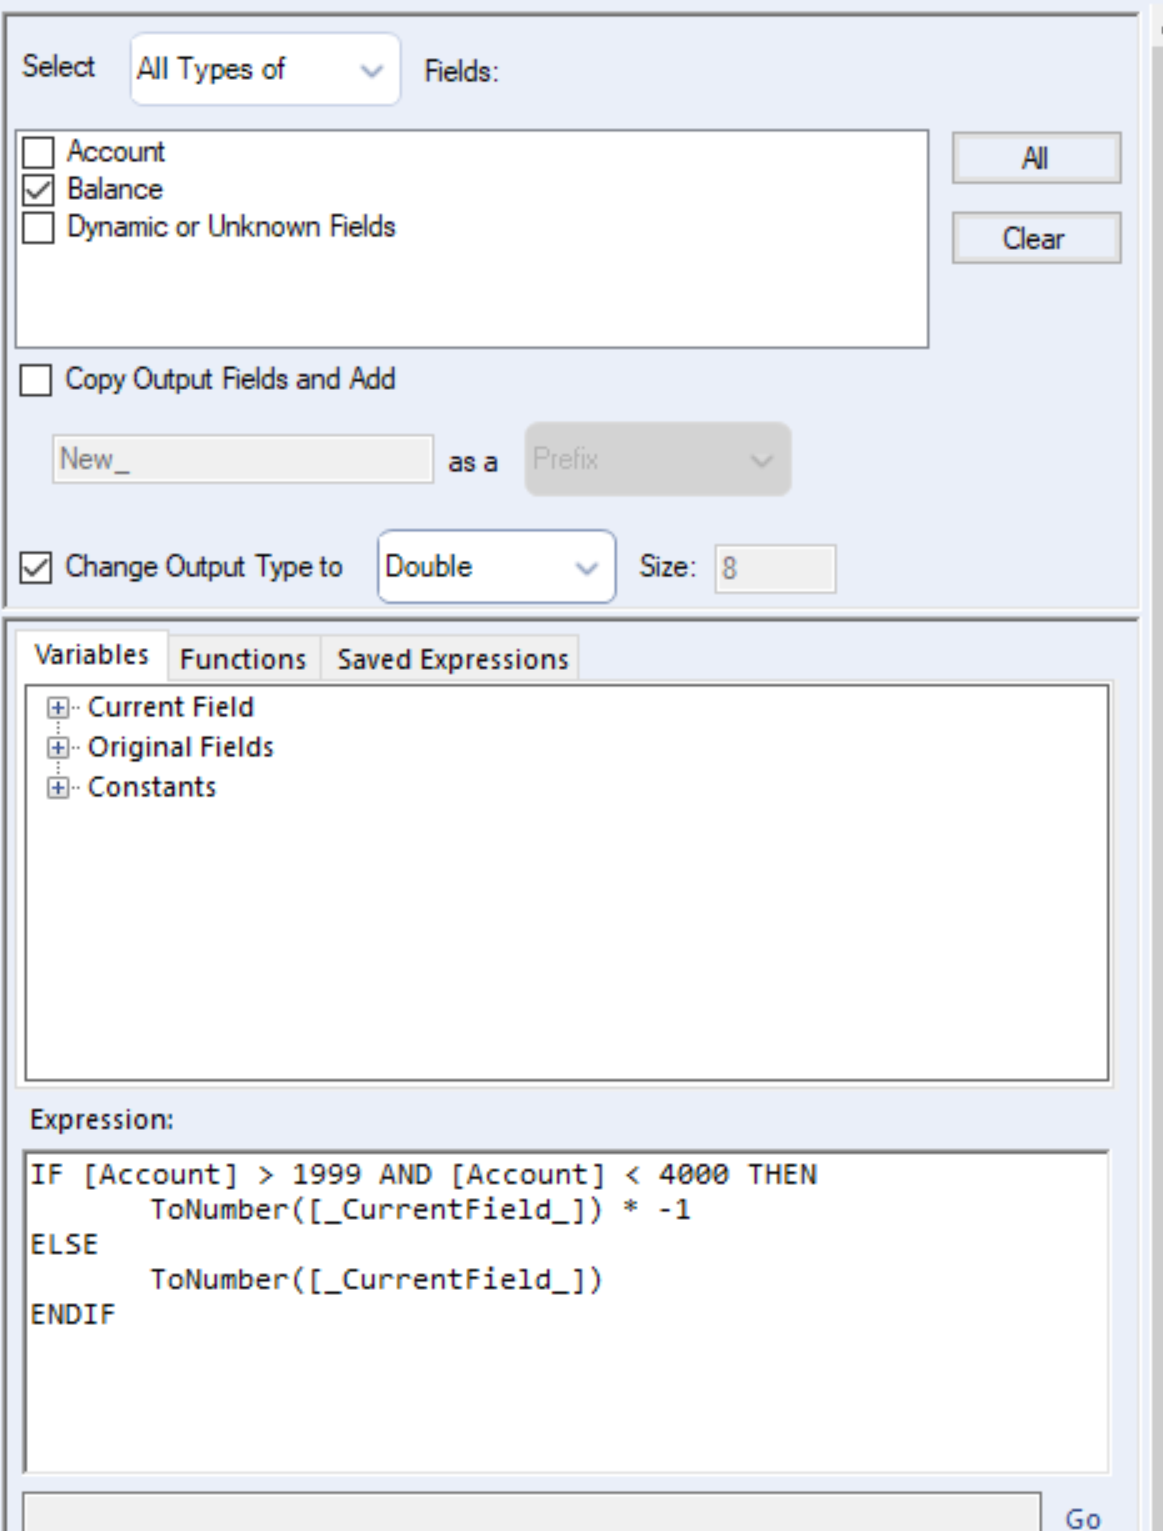Switch to the Saved Expressions tab

(x=452, y=658)
